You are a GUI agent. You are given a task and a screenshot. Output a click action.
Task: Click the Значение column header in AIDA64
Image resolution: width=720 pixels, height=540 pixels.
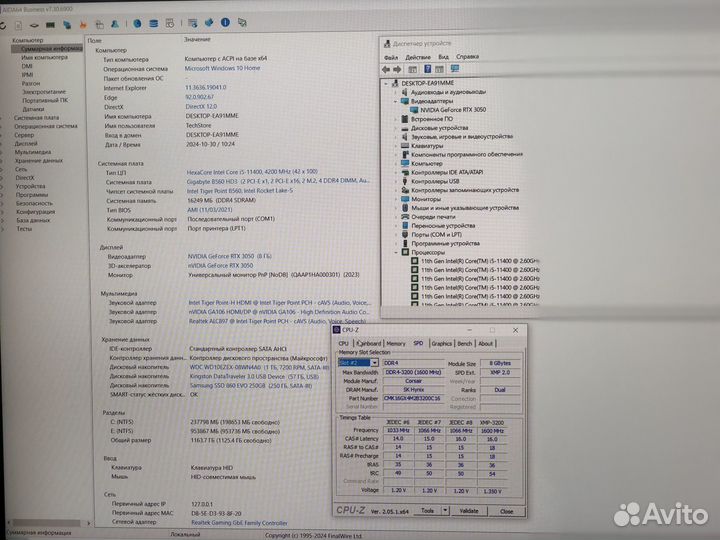197,39
